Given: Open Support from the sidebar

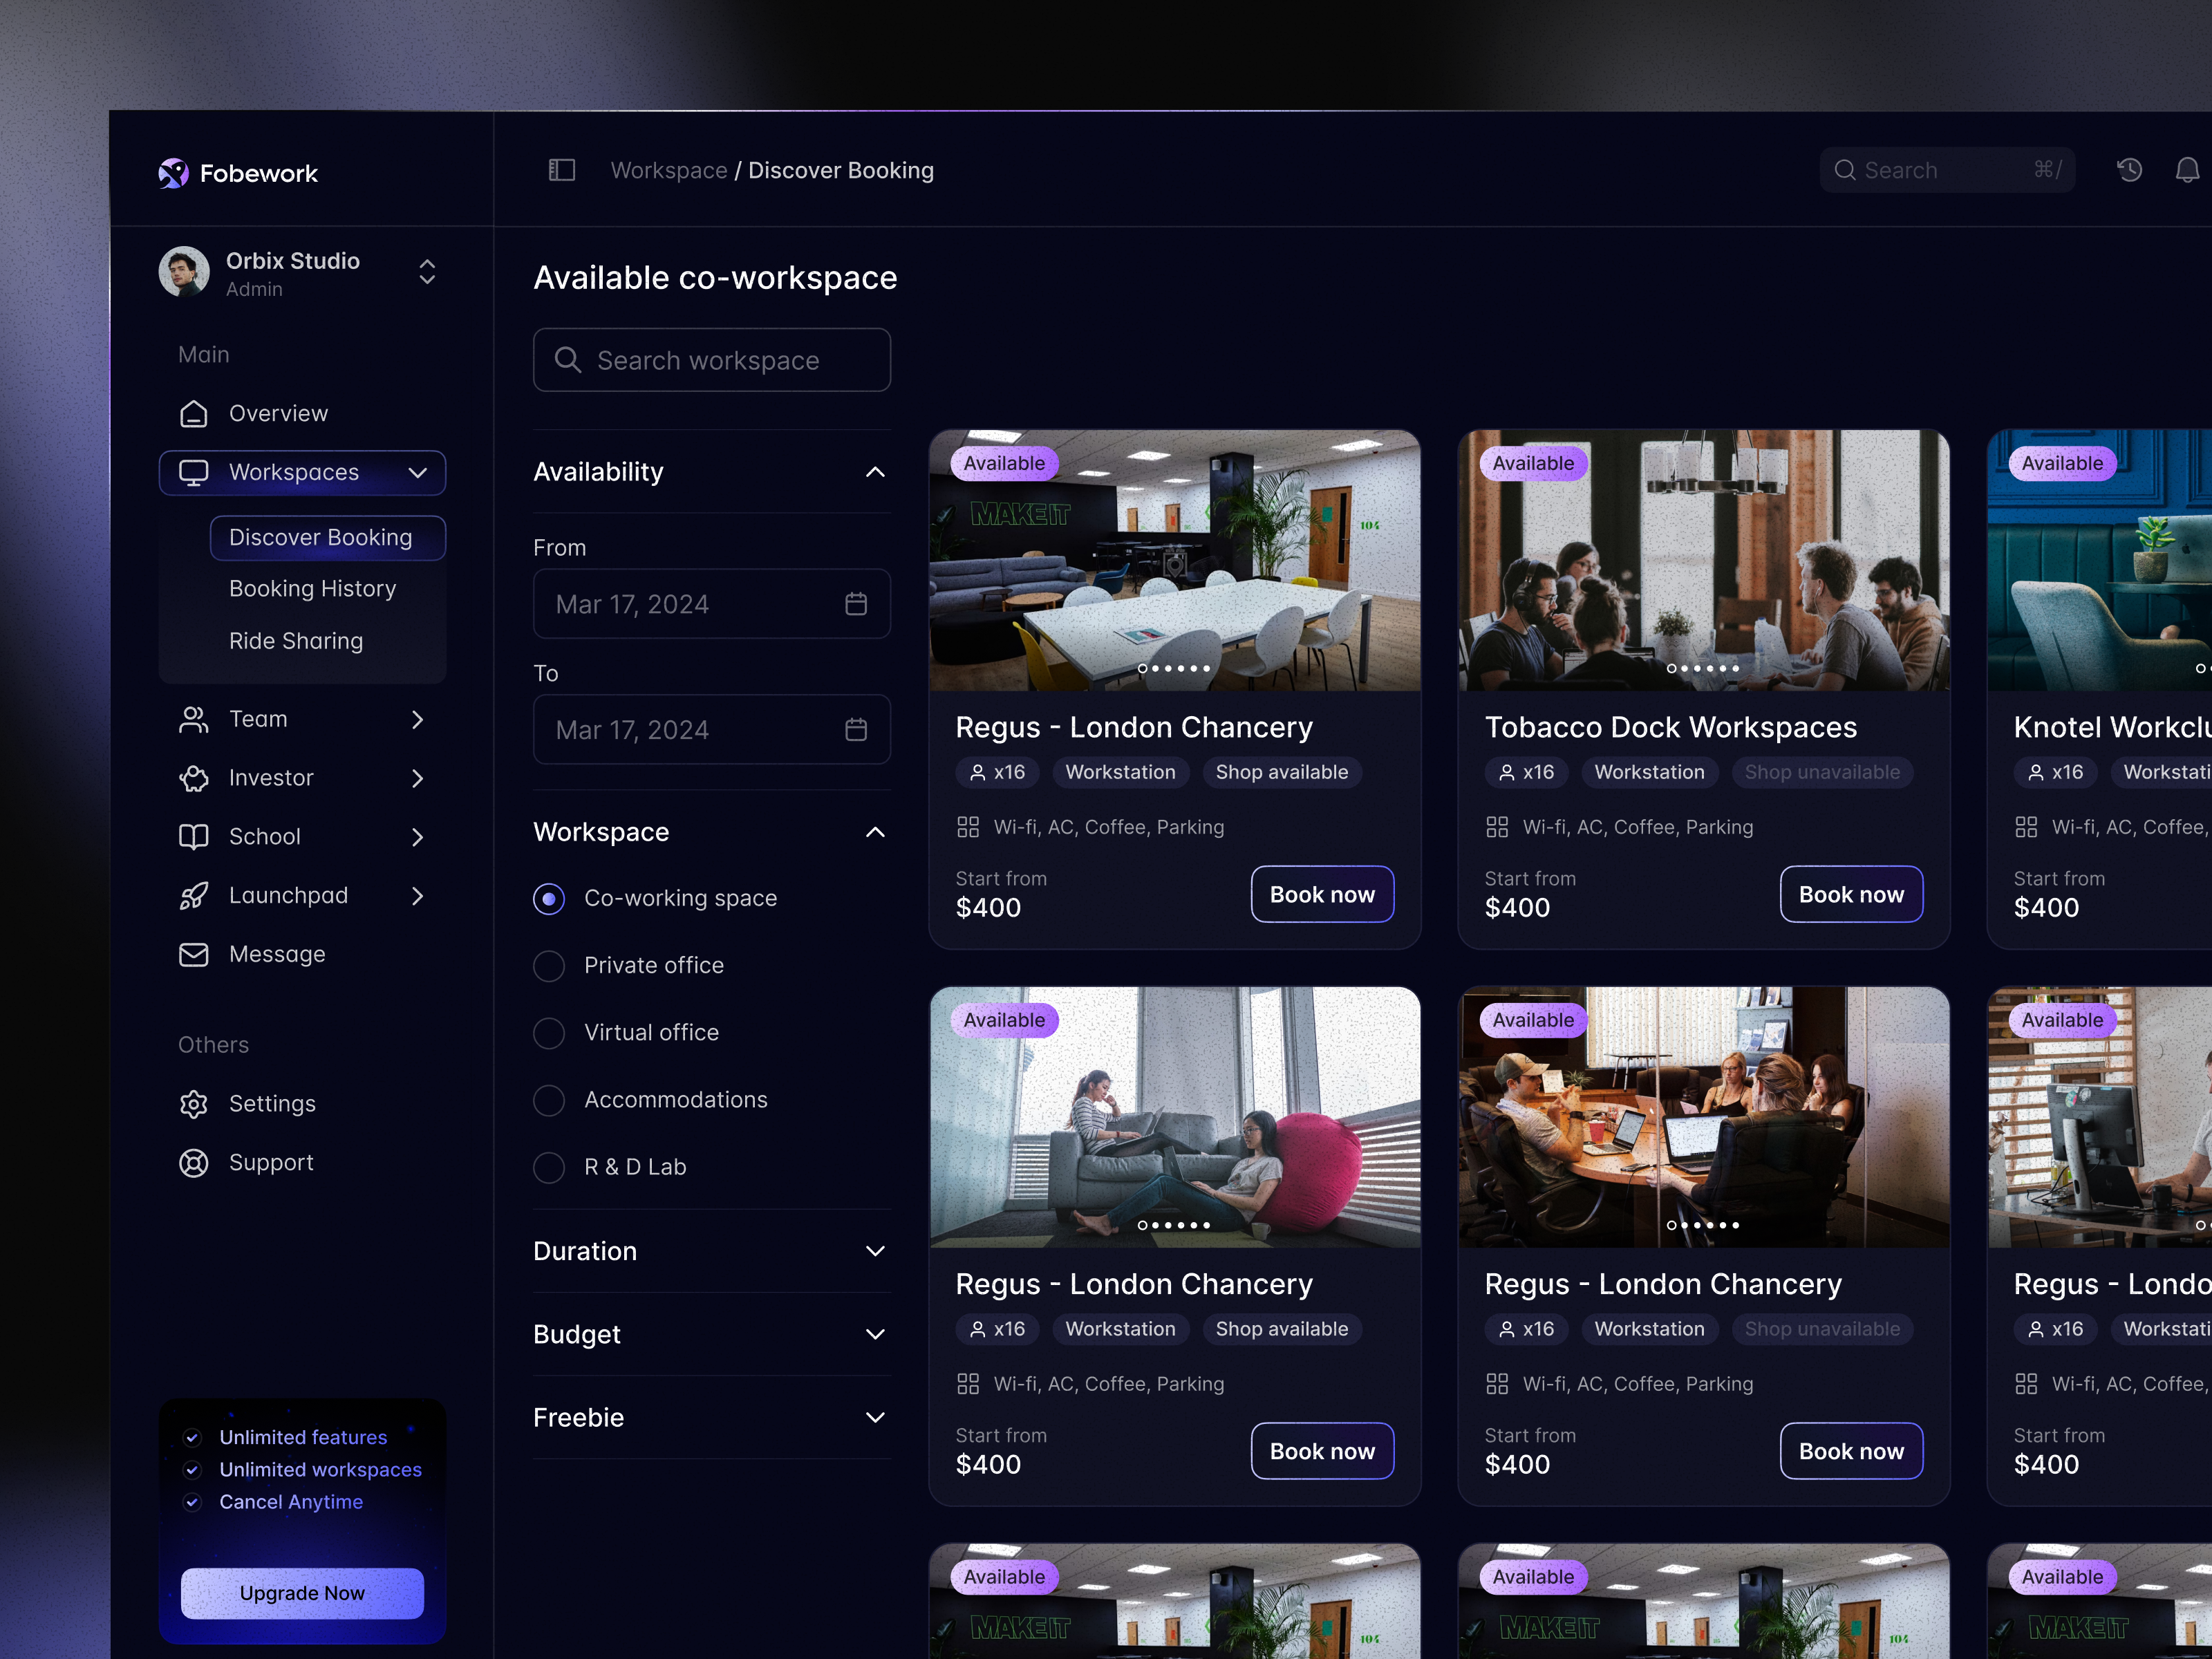Looking at the screenshot, I should click(271, 1162).
